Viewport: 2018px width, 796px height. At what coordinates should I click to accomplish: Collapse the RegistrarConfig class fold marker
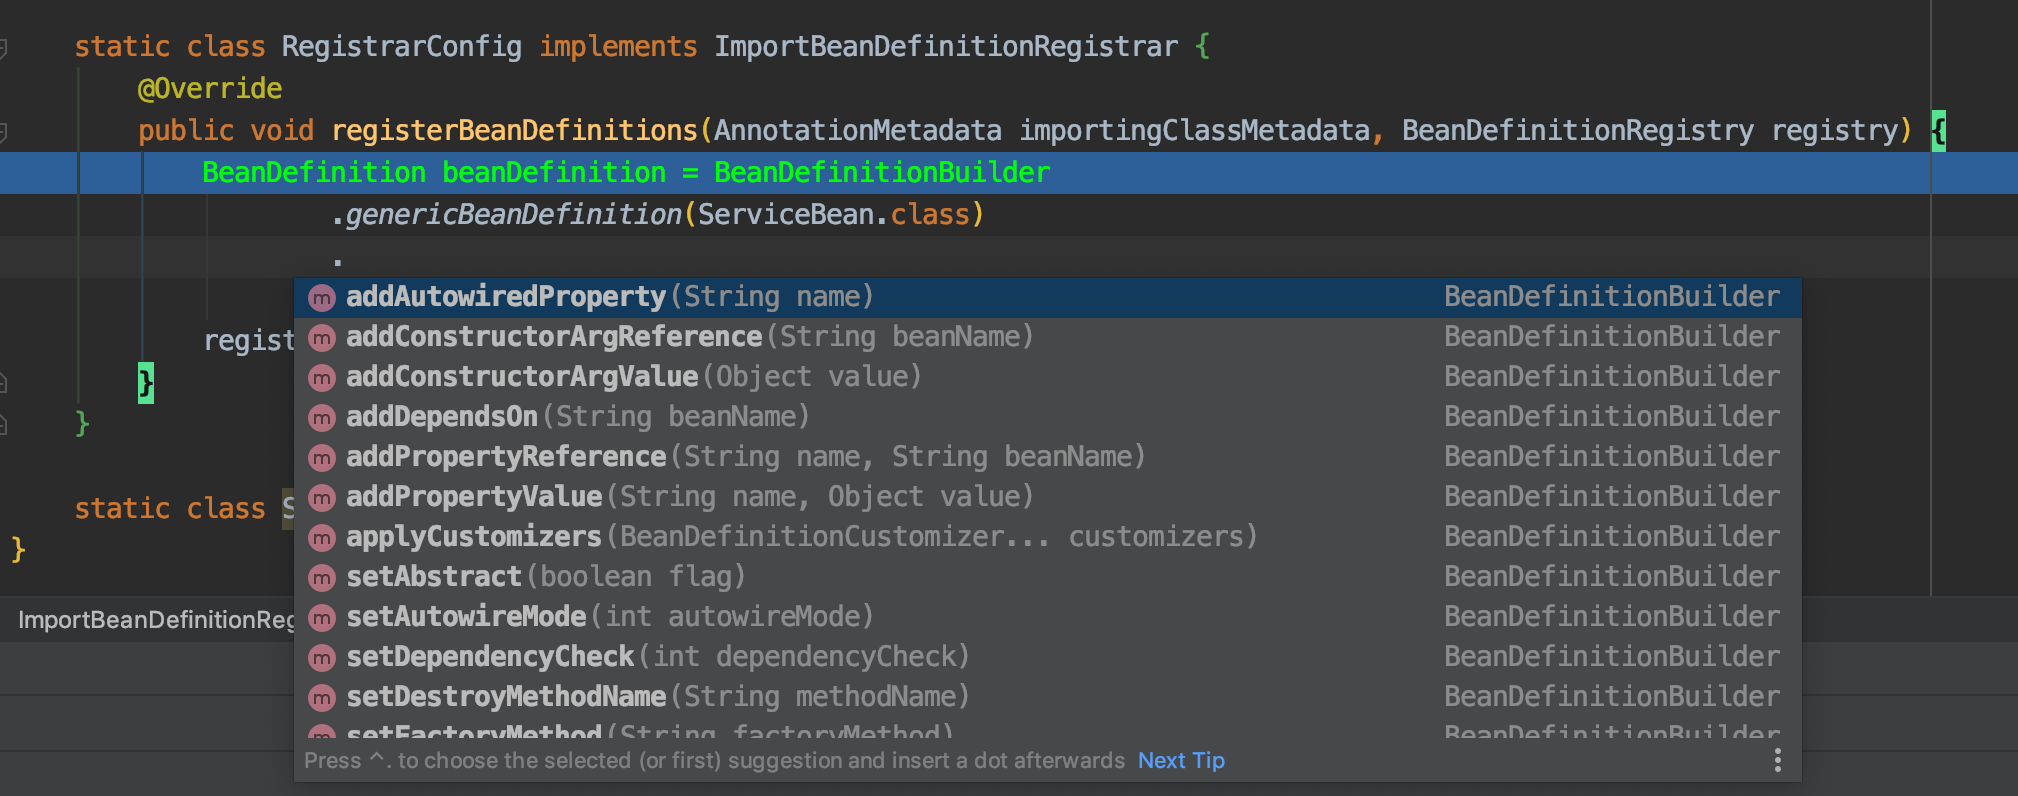point(4,48)
